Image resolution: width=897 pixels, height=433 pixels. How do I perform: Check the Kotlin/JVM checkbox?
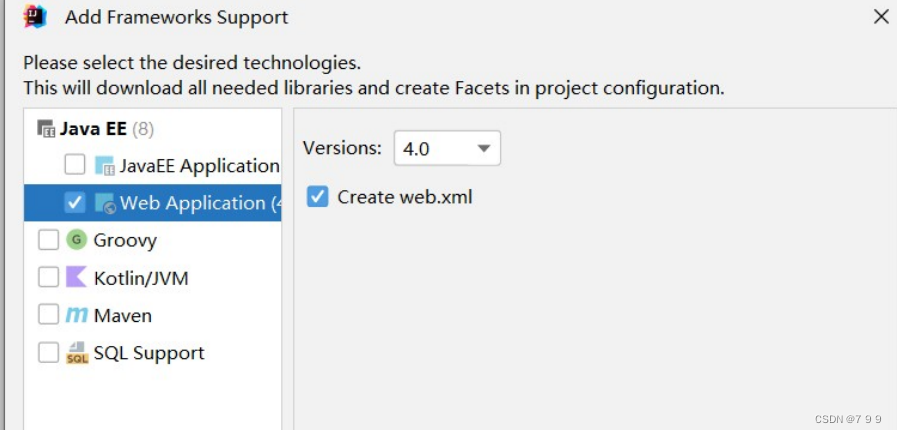[x=48, y=277]
